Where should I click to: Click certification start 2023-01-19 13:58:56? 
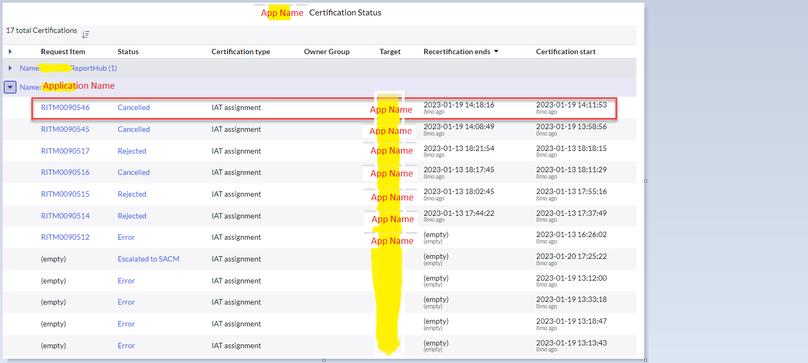click(x=571, y=126)
